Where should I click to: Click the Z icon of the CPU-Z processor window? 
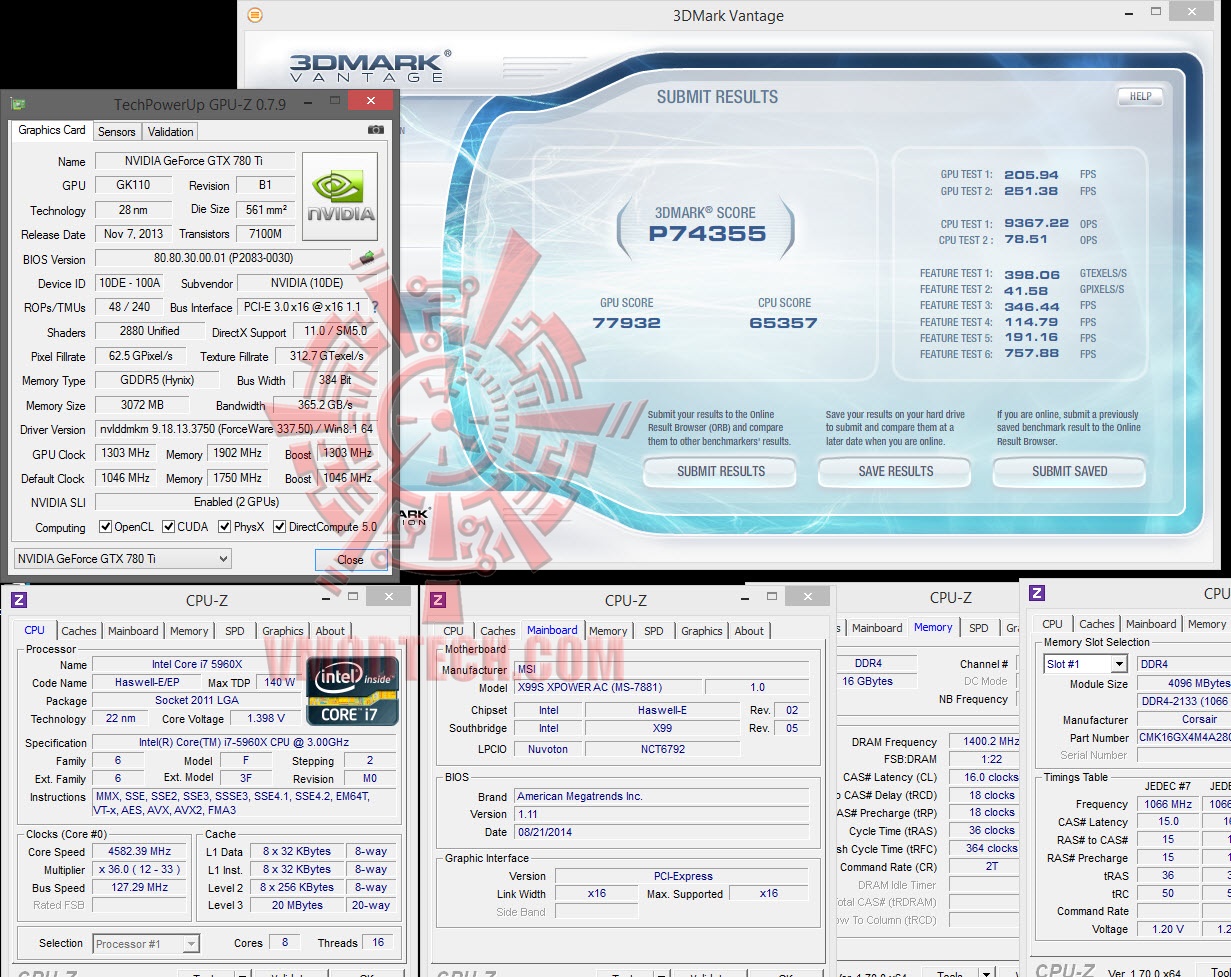click(18, 599)
